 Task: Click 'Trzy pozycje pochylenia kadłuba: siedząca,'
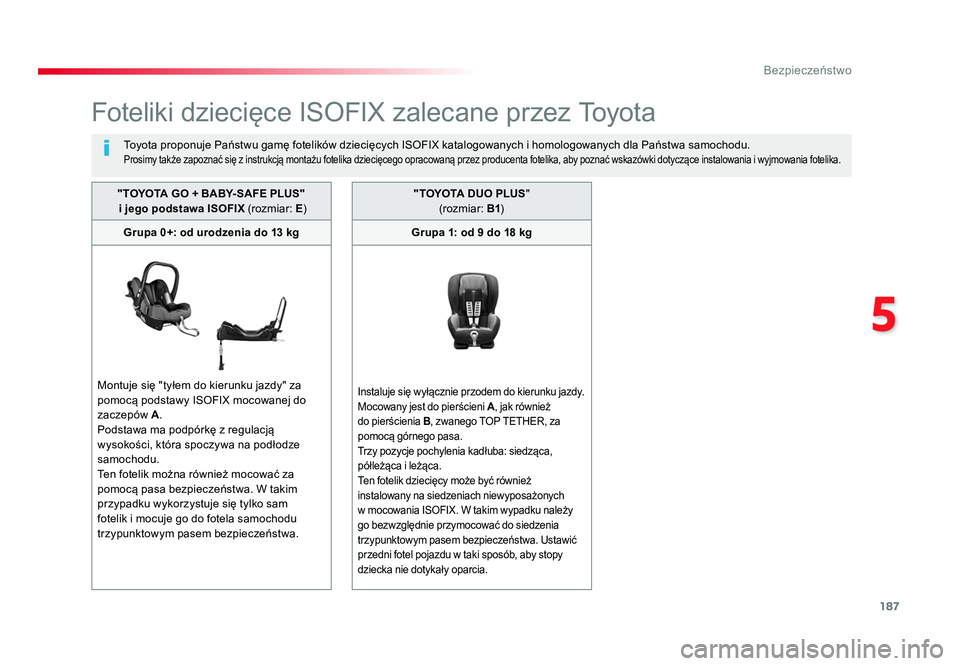click(x=455, y=451)
